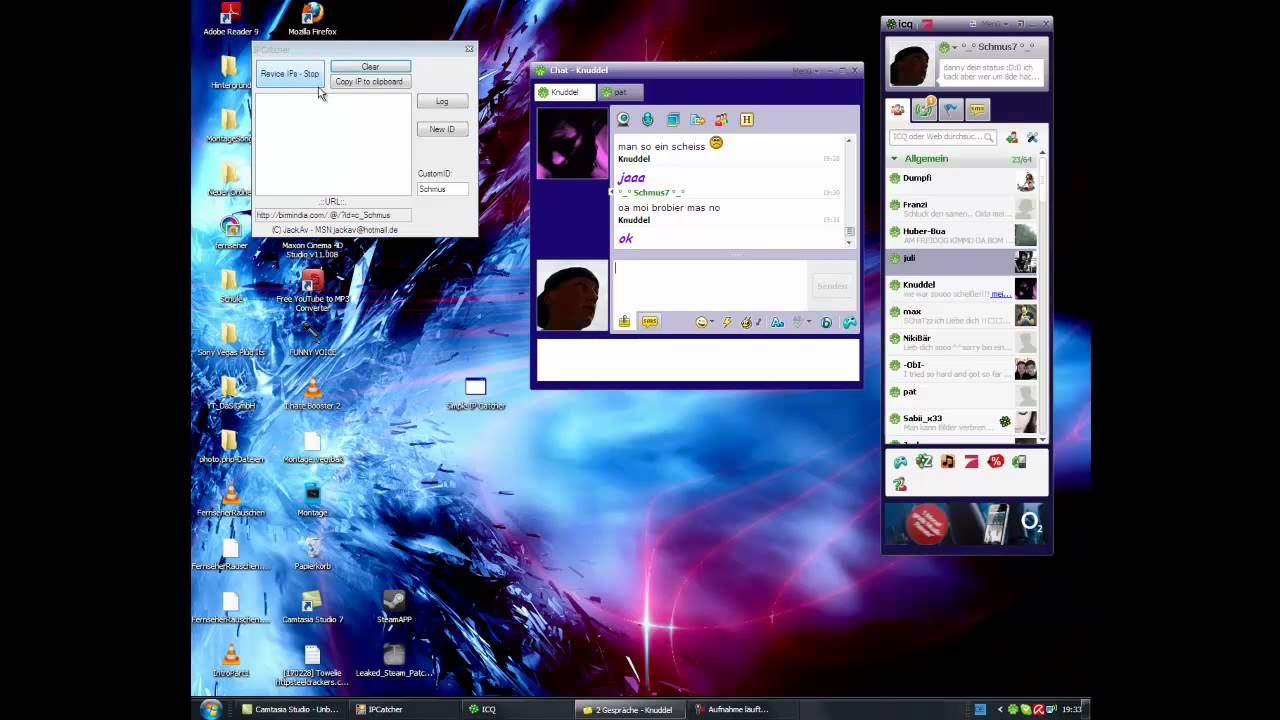Open the chat history H icon
1280x720 pixels.
coord(746,120)
